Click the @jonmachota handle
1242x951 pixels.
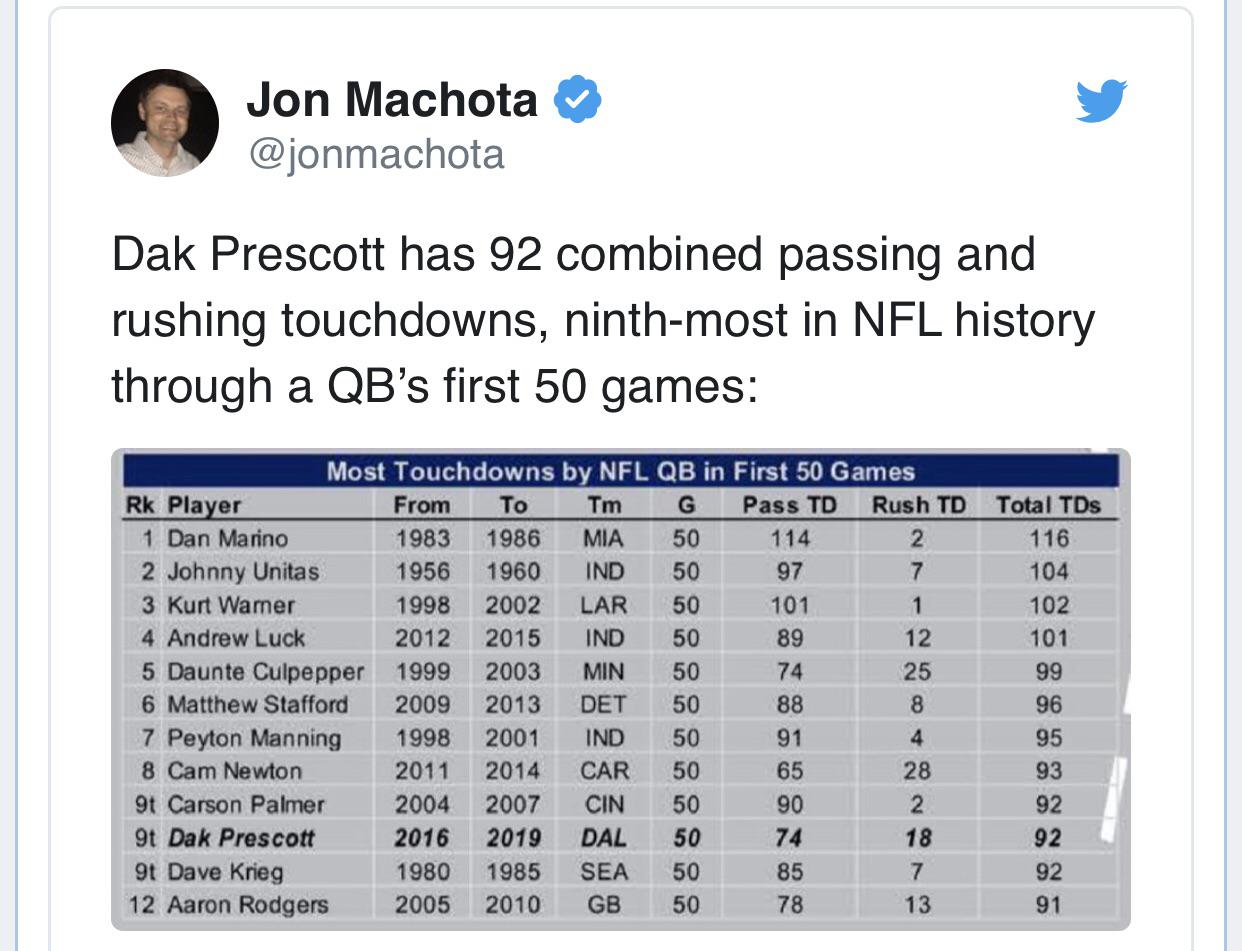point(375,154)
